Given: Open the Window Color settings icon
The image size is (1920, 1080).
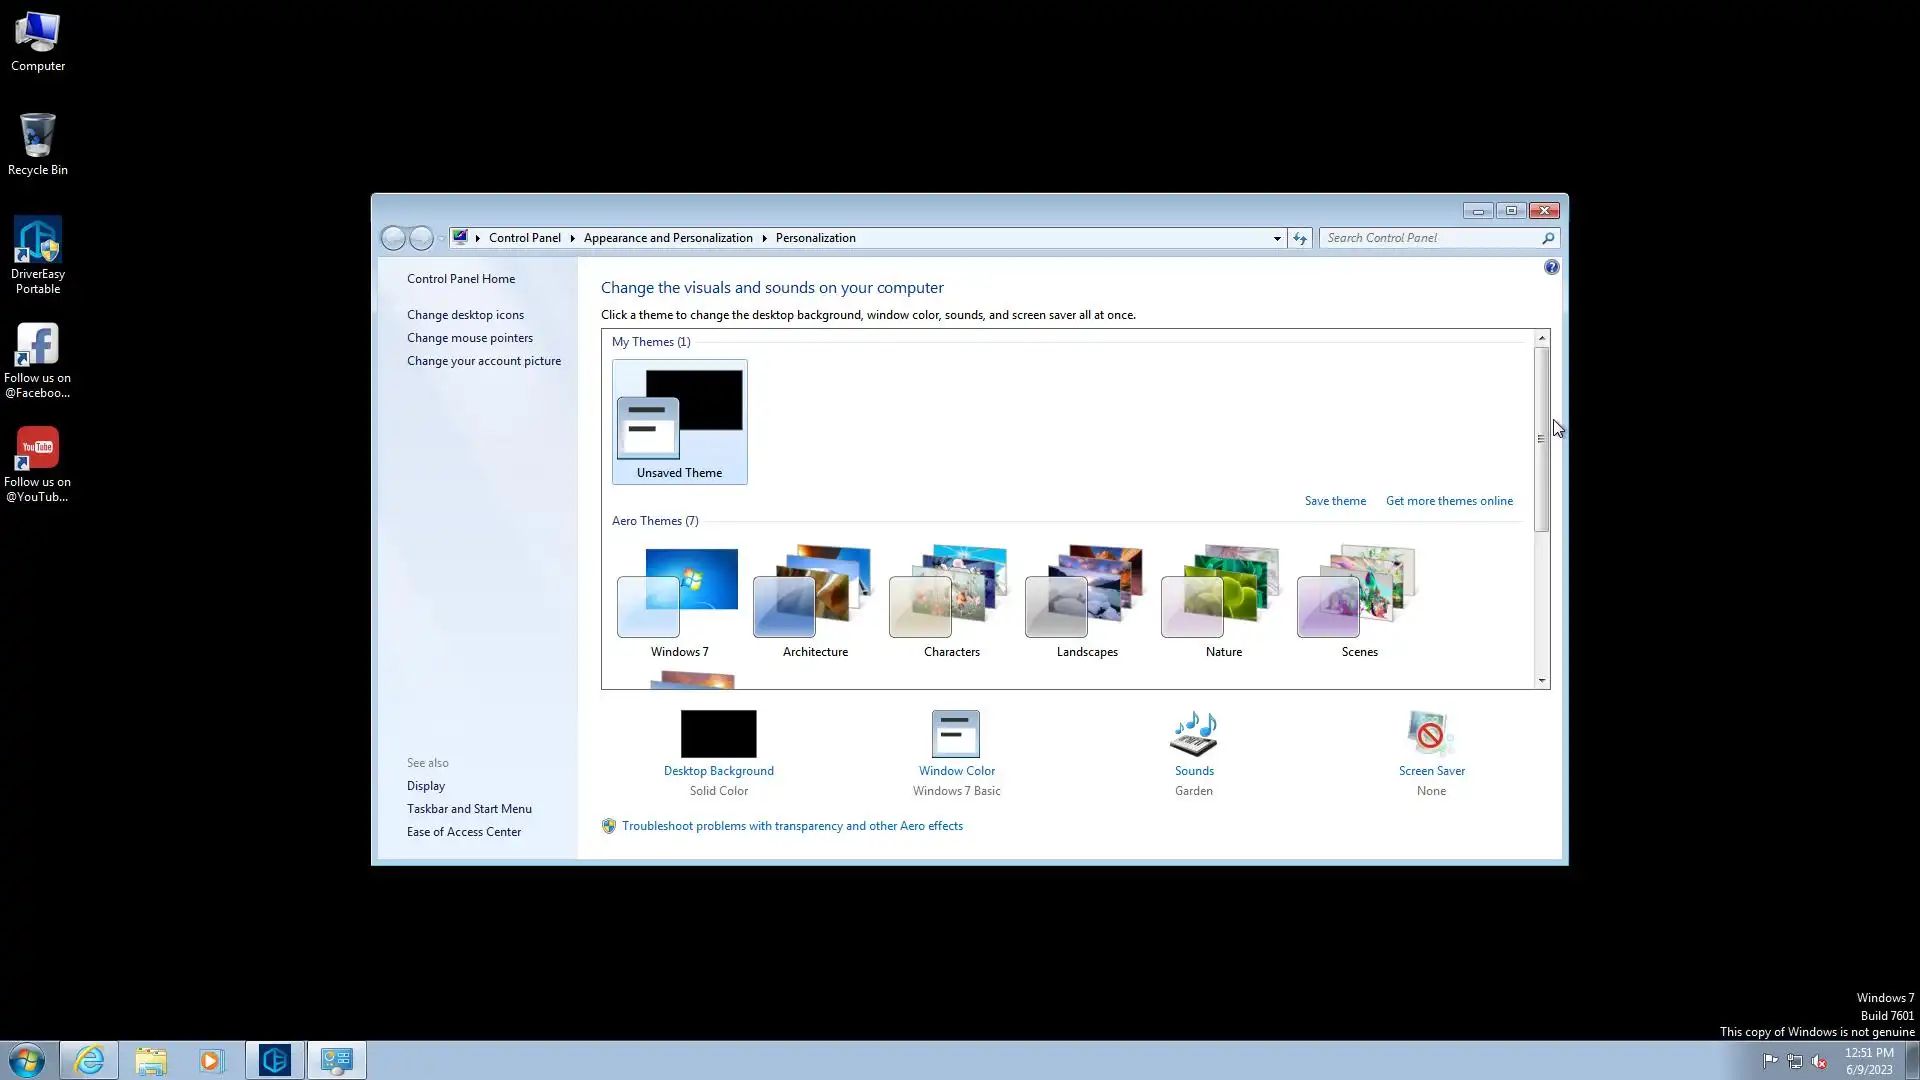Looking at the screenshot, I should point(956,734).
